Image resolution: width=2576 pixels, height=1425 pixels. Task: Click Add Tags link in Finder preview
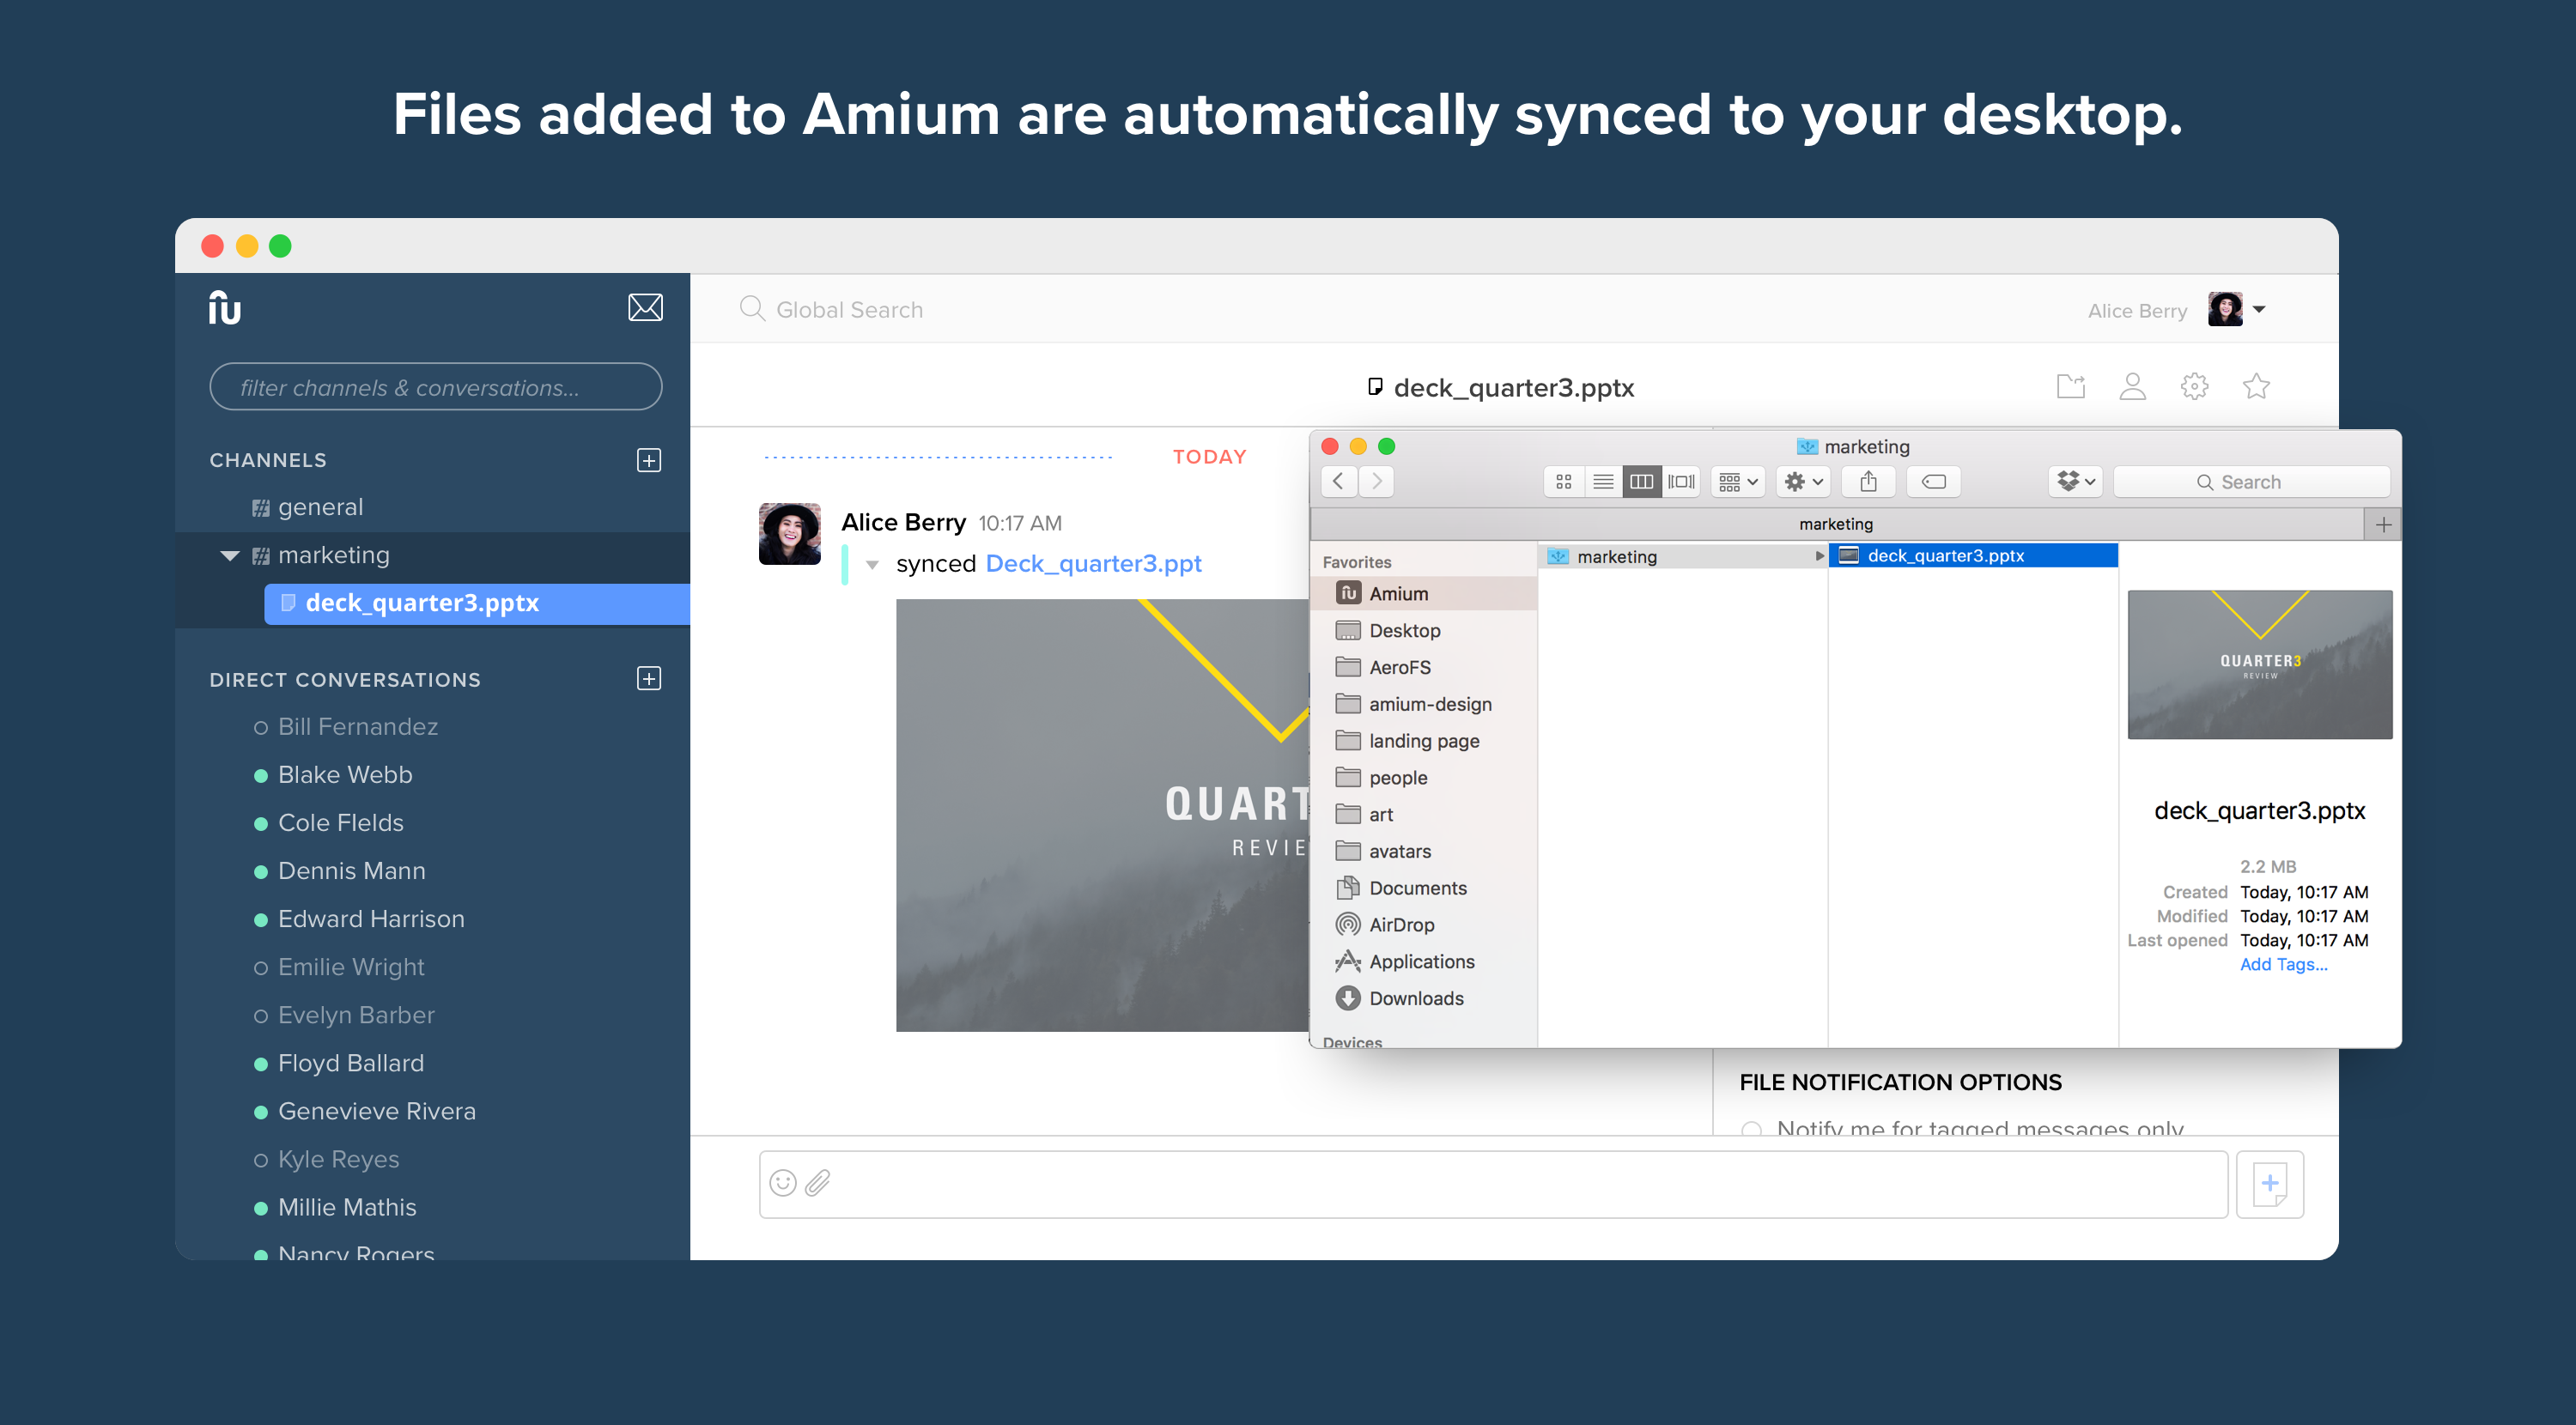(2282, 964)
